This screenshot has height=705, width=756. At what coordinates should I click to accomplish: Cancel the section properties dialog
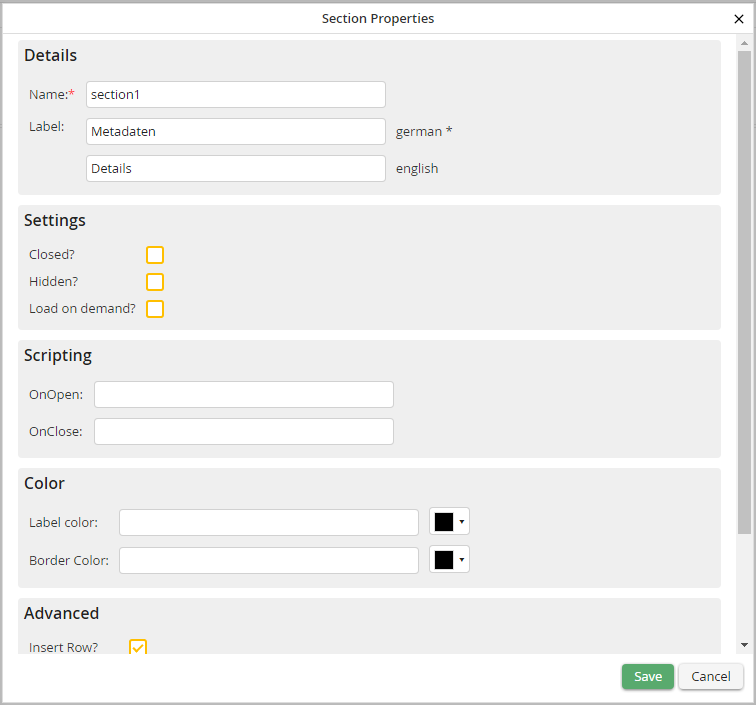pos(711,676)
